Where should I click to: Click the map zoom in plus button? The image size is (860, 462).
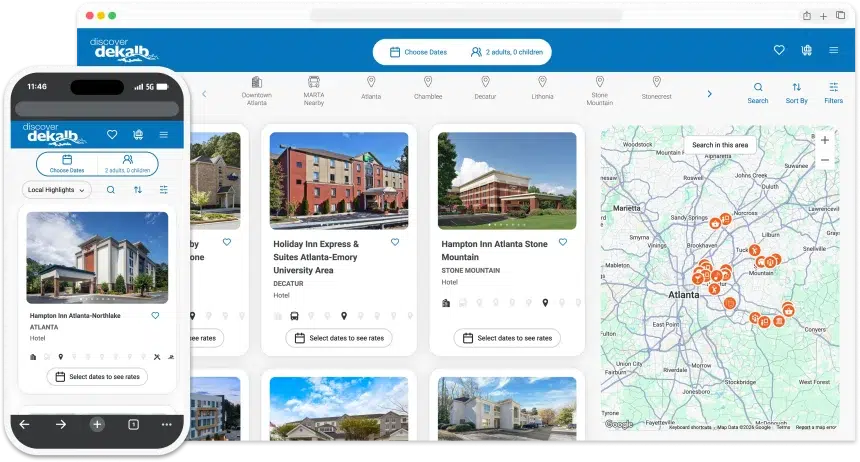click(825, 141)
